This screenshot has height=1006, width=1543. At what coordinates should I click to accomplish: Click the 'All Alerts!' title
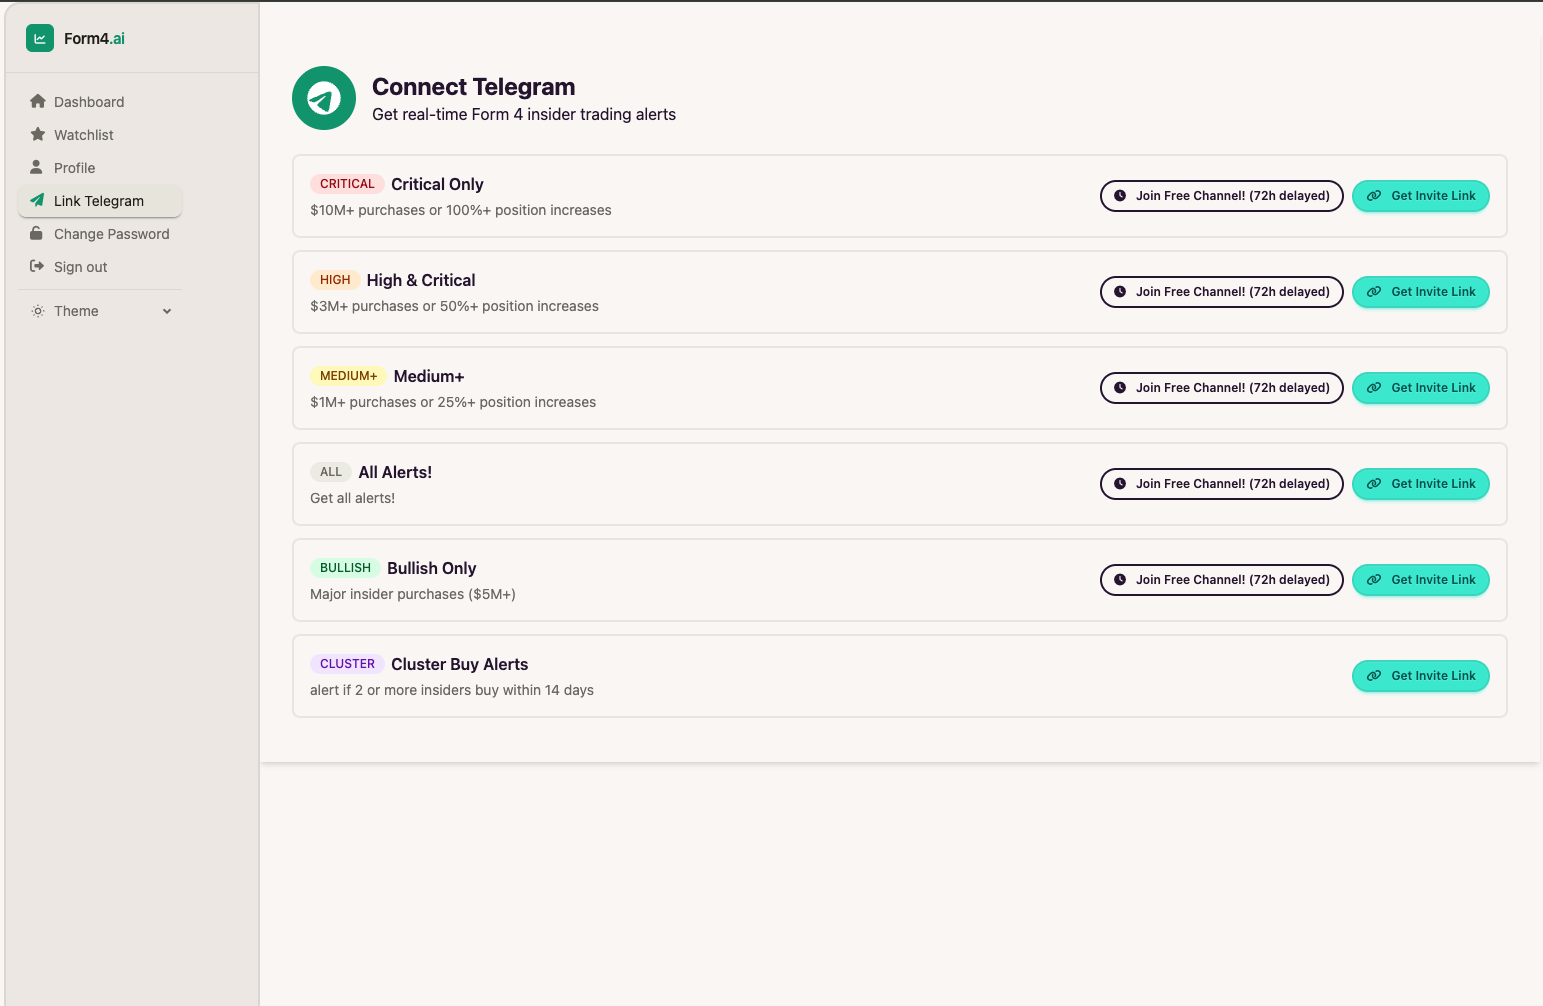point(395,472)
